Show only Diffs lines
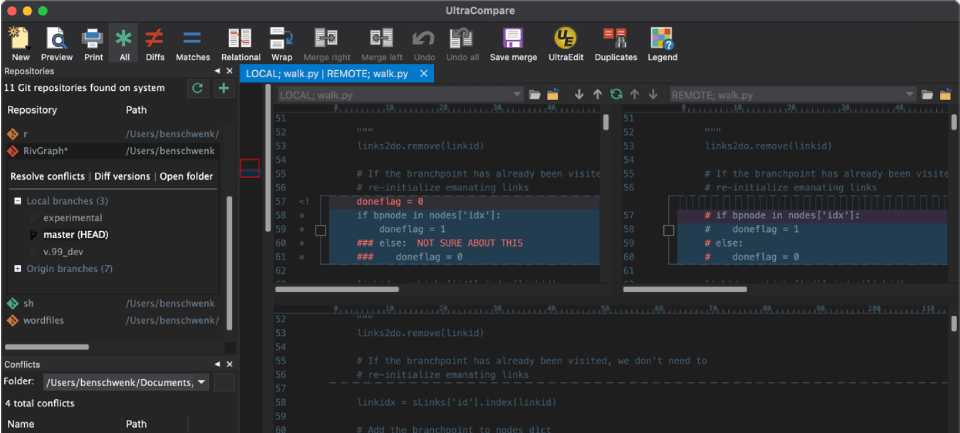Image resolution: width=960 pixels, height=433 pixels. [155, 44]
